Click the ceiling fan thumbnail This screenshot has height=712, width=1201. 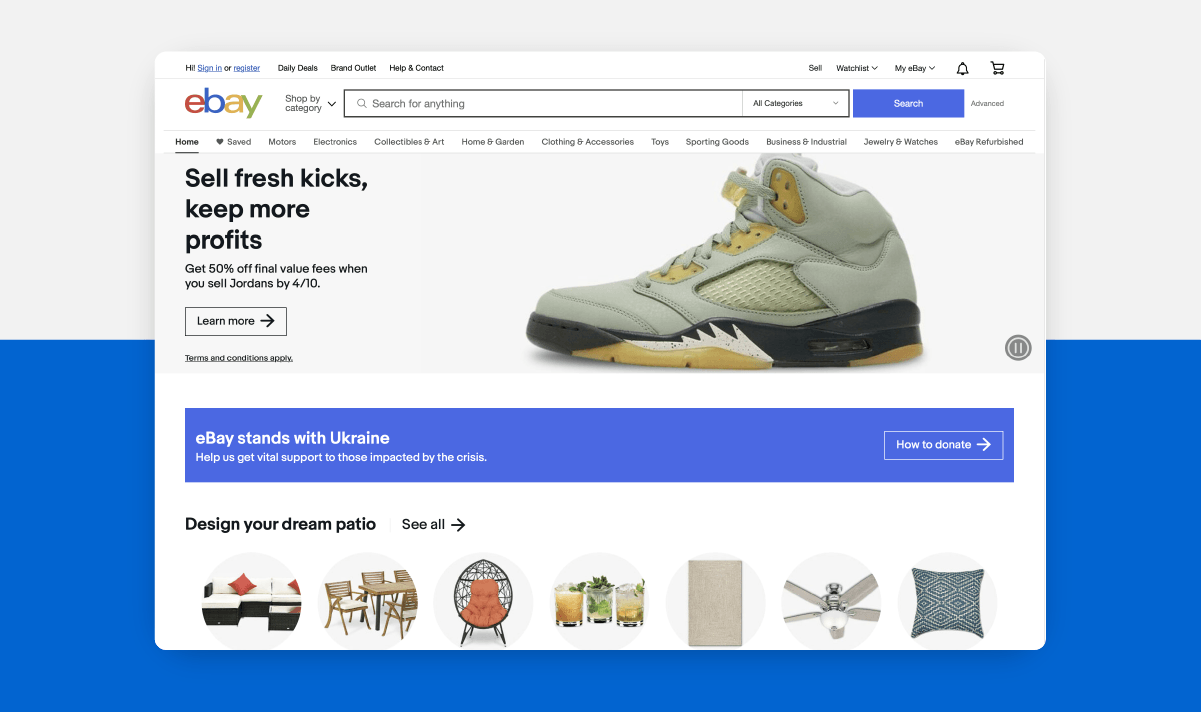pos(831,601)
